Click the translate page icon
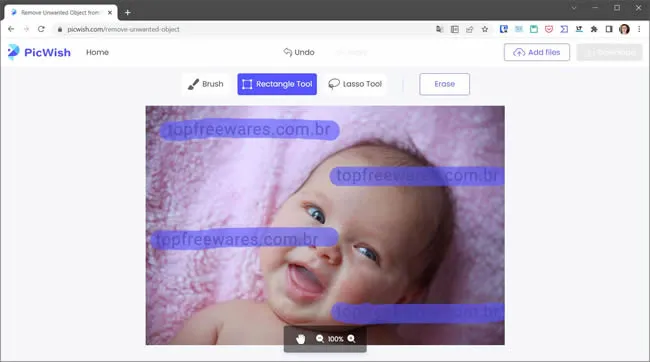Image resolution: width=650 pixels, height=362 pixels. (x=439, y=29)
